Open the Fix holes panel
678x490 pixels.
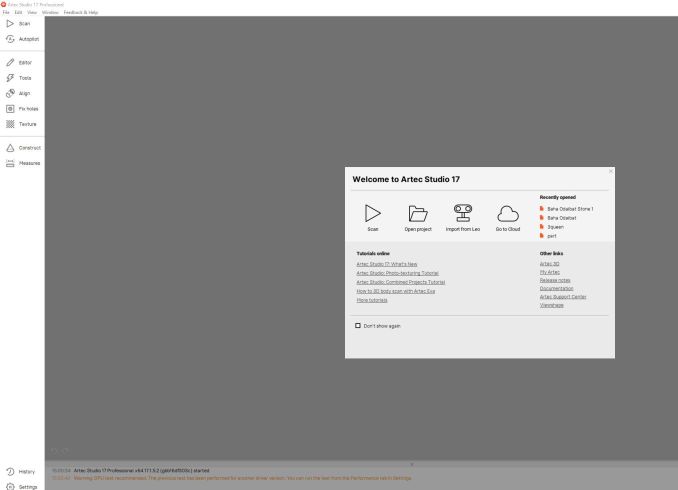22,109
